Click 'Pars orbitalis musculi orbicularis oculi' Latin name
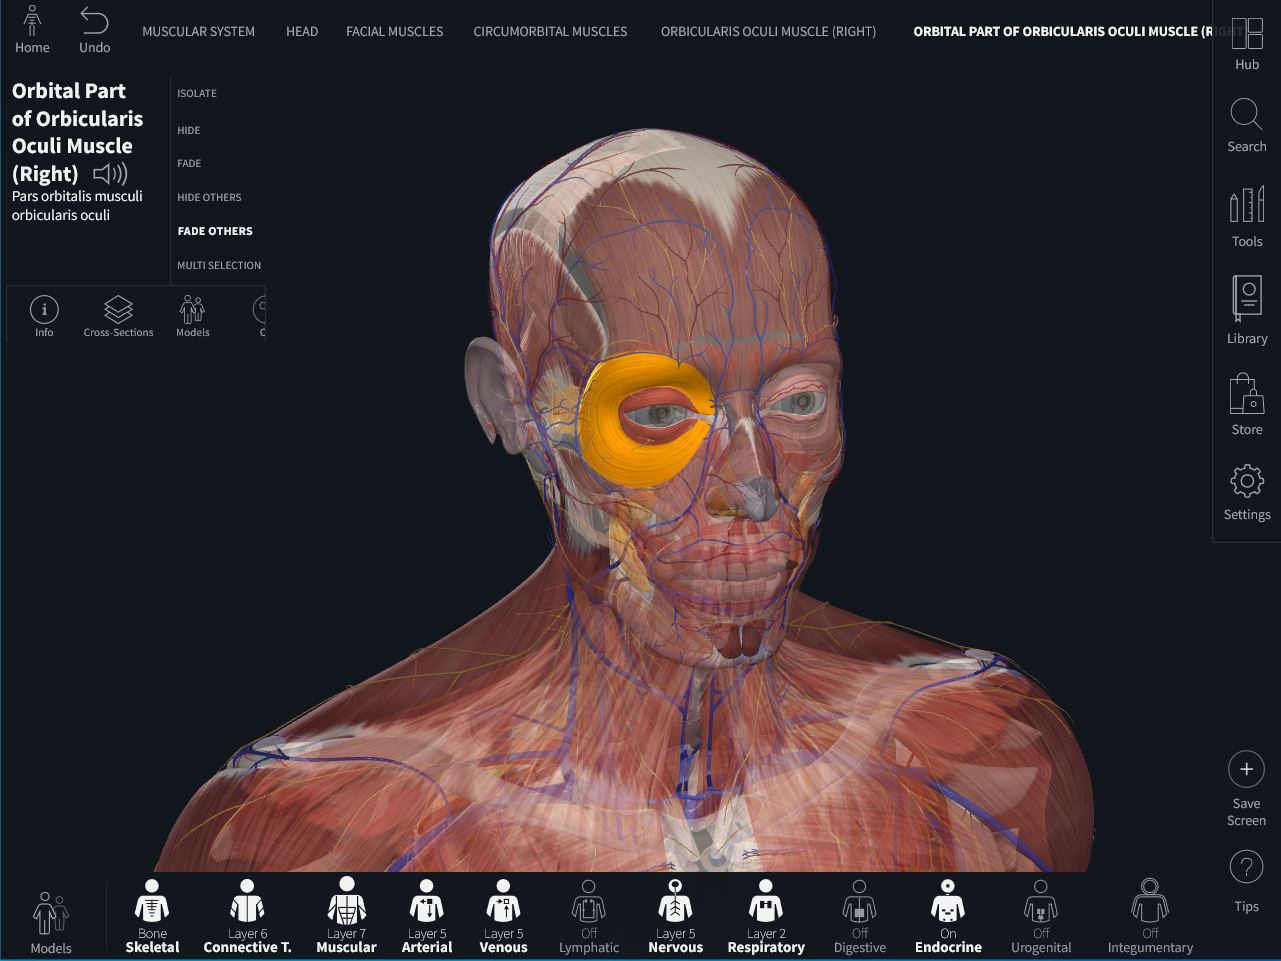The height and width of the screenshot is (961, 1281). pyautogui.click(x=77, y=205)
